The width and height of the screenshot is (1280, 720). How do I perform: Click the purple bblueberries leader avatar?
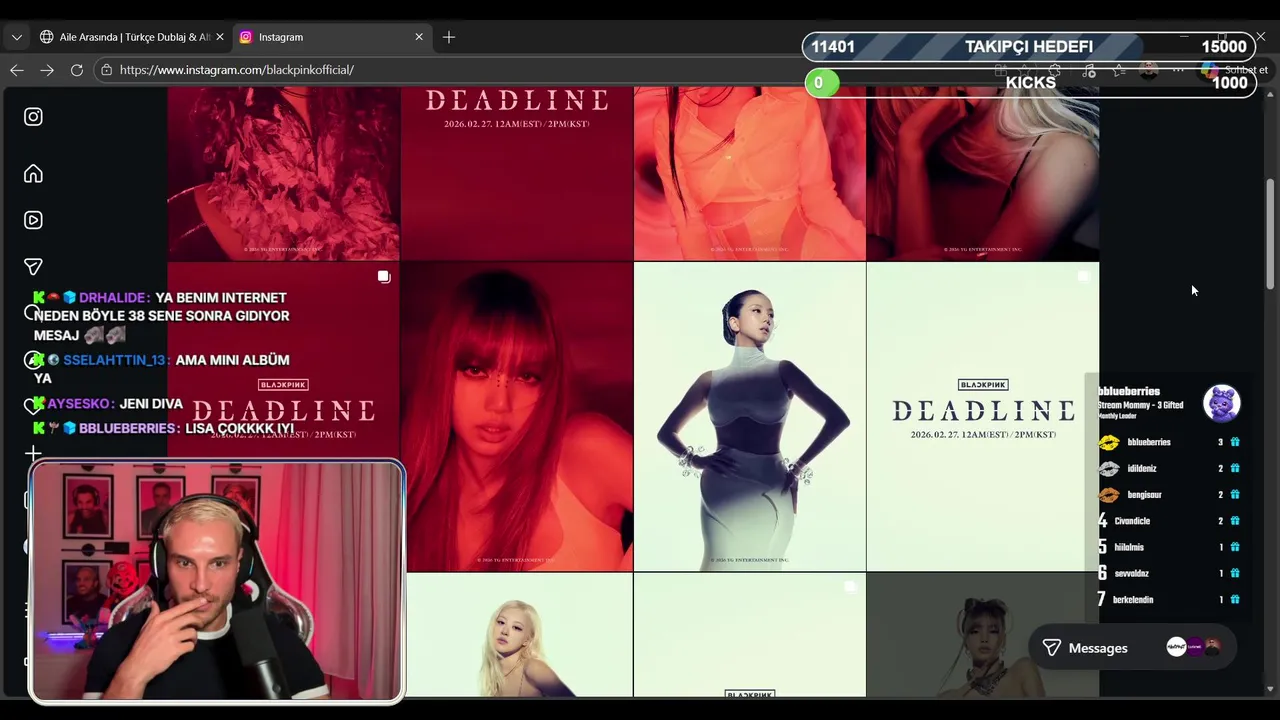(1221, 403)
